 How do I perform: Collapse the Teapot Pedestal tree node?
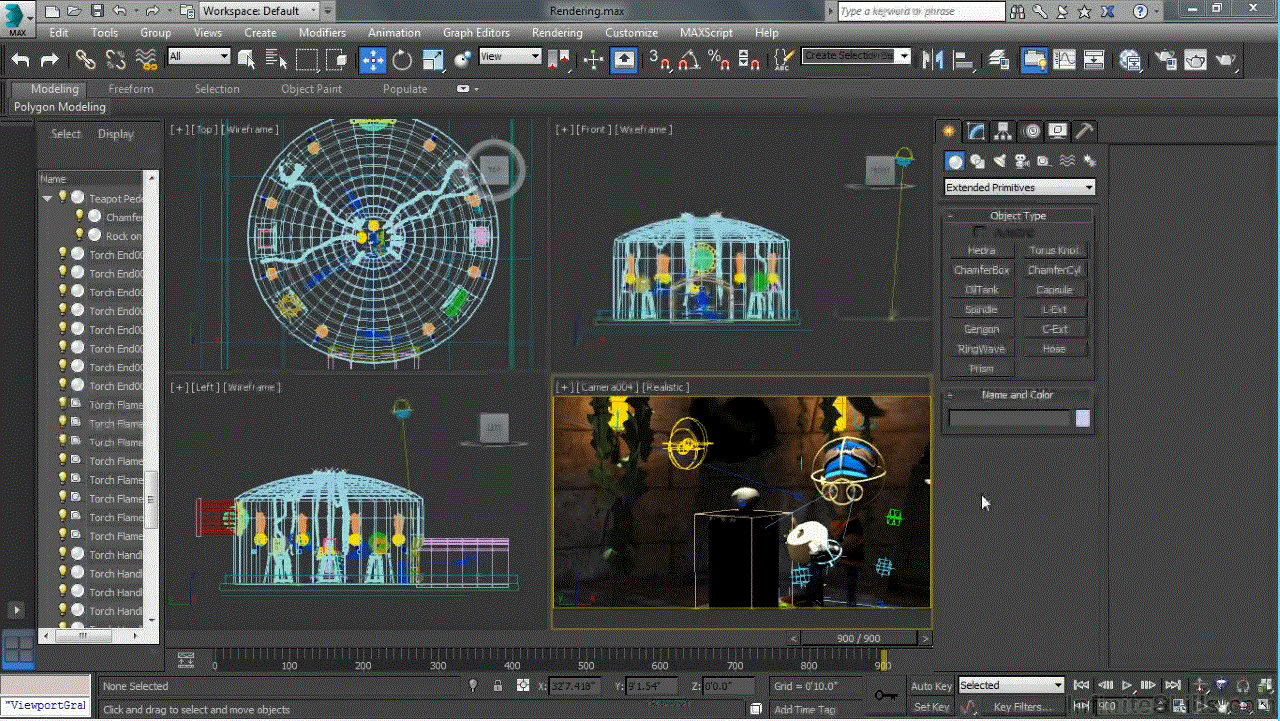[47, 198]
